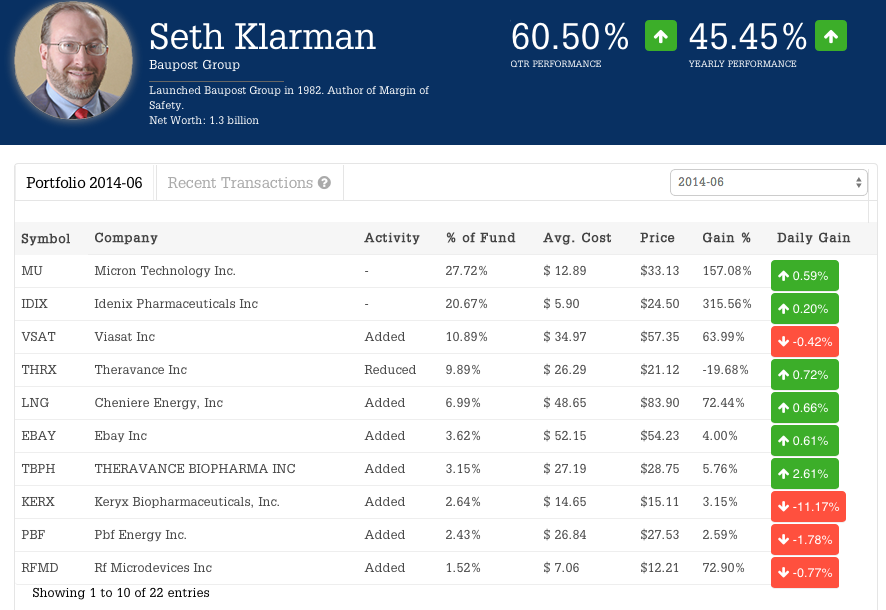
Task: Open the 2014-06 period dropdown
Action: [768, 182]
